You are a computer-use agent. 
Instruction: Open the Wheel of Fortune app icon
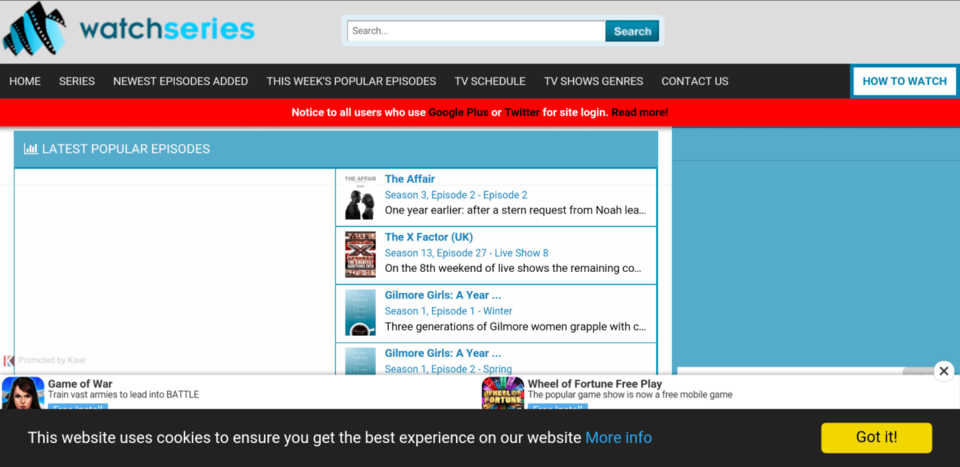[503, 393]
